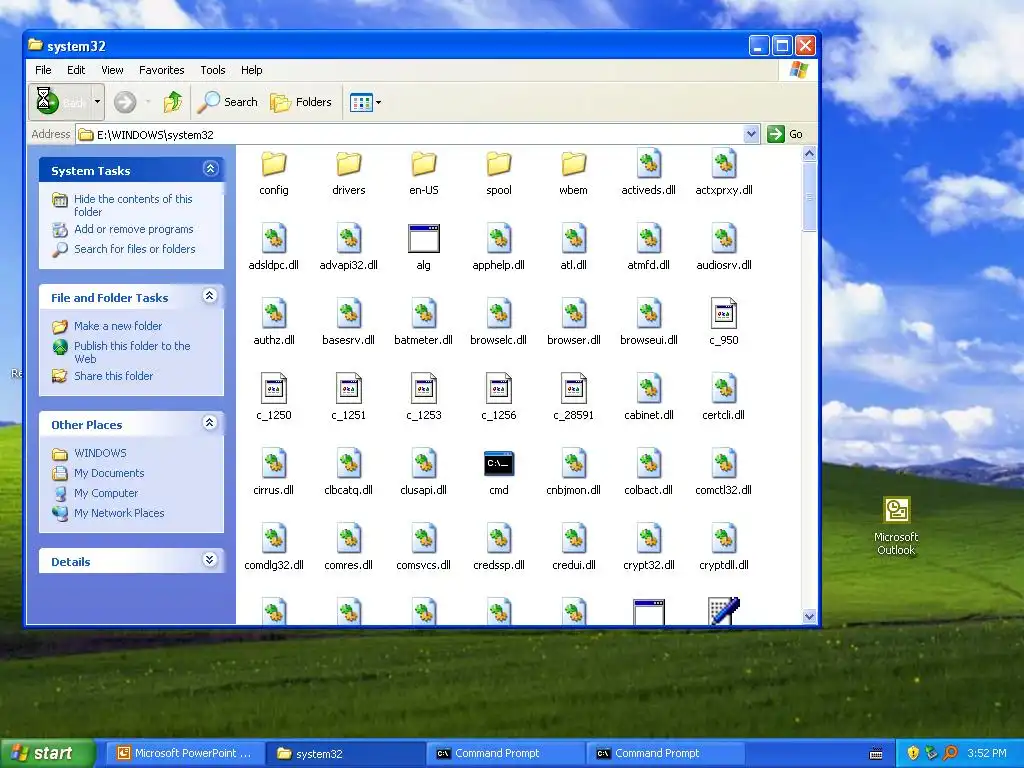This screenshot has width=1024, height=768.
Task: Click the Start button
Action: pos(47,753)
